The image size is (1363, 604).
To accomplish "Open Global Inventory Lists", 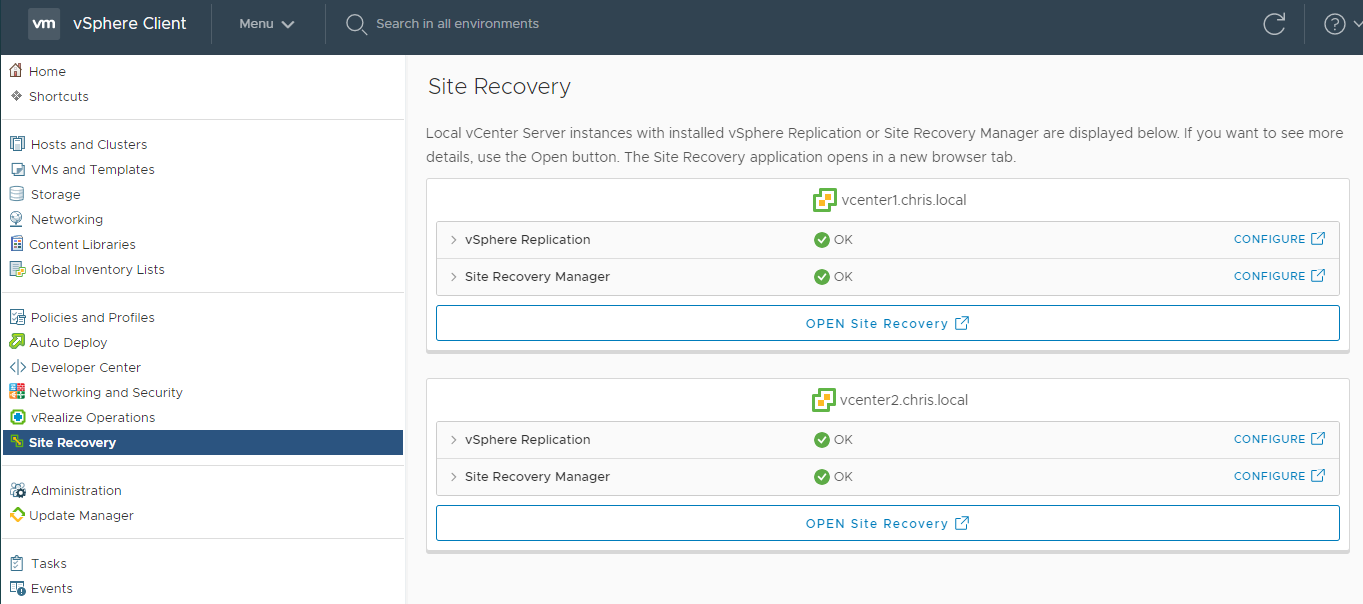I will (x=98, y=269).
